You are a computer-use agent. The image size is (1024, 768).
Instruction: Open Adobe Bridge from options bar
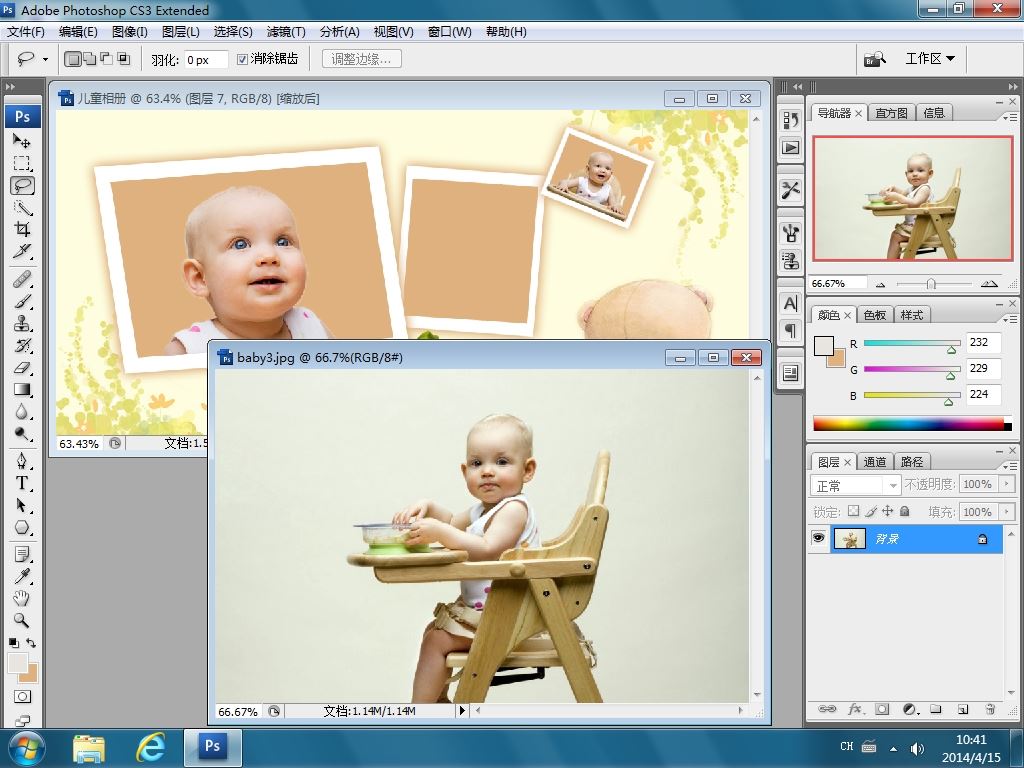point(875,59)
